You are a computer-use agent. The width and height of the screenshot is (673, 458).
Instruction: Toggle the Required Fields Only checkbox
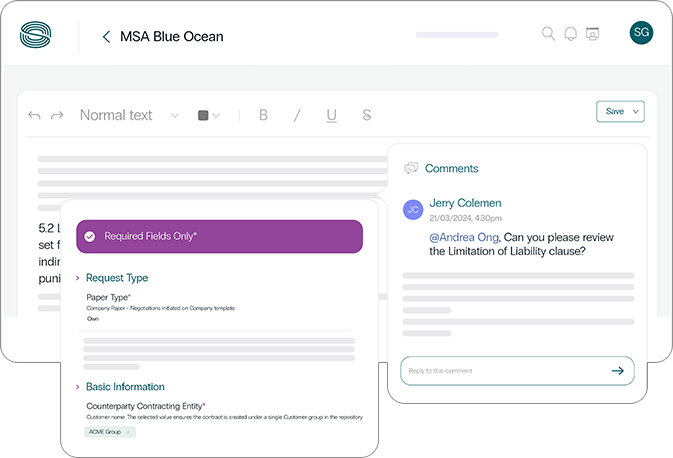tap(90, 237)
